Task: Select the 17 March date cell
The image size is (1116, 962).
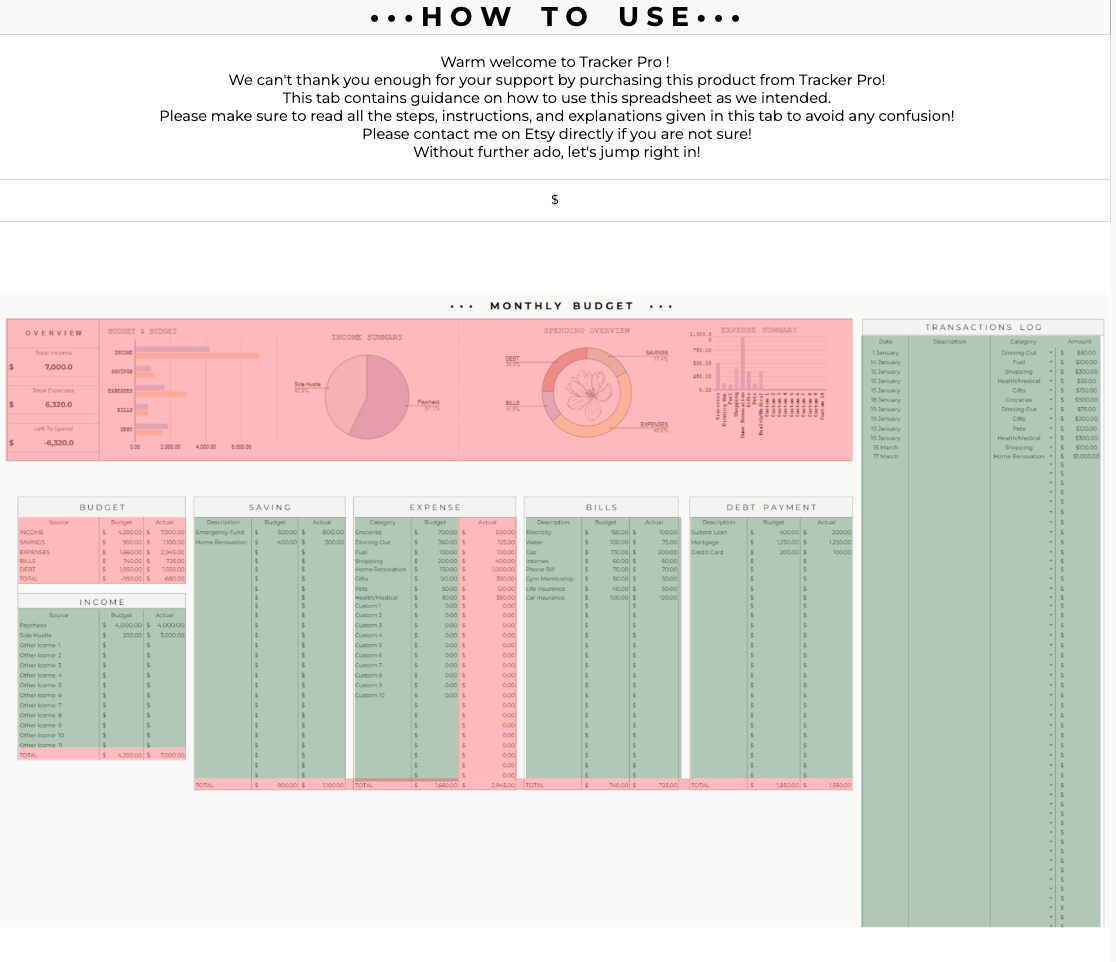Action: (x=885, y=456)
